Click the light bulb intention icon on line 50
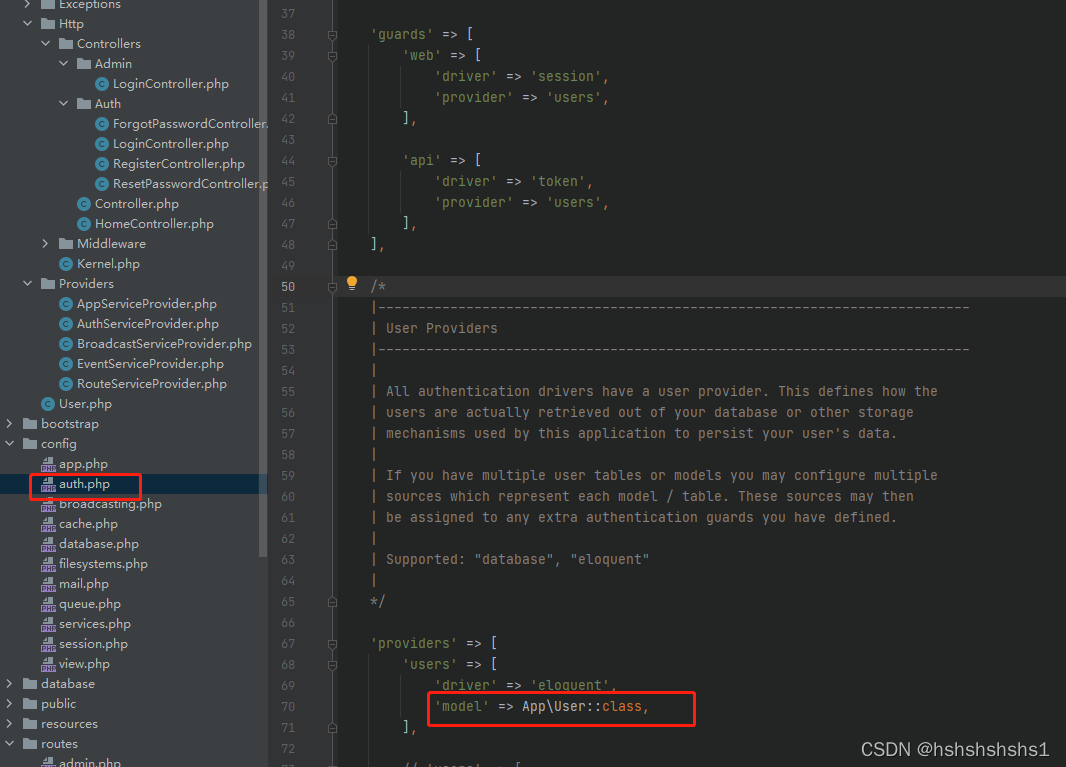This screenshot has height=767, width=1066. (351, 284)
